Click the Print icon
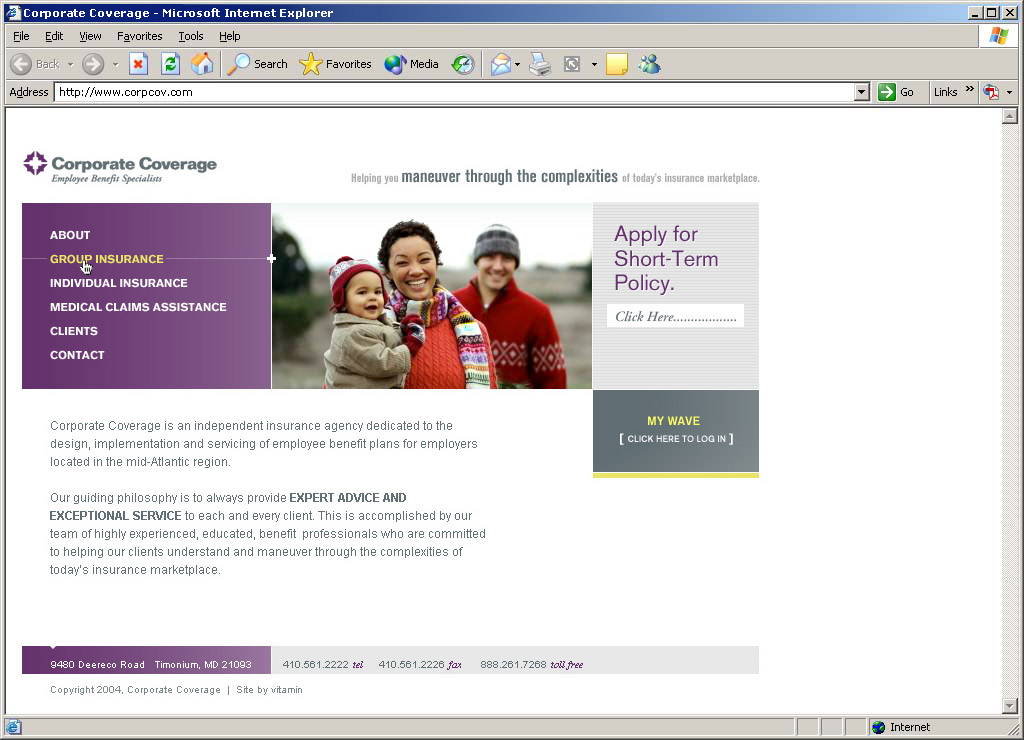The image size is (1024, 740). (x=540, y=64)
